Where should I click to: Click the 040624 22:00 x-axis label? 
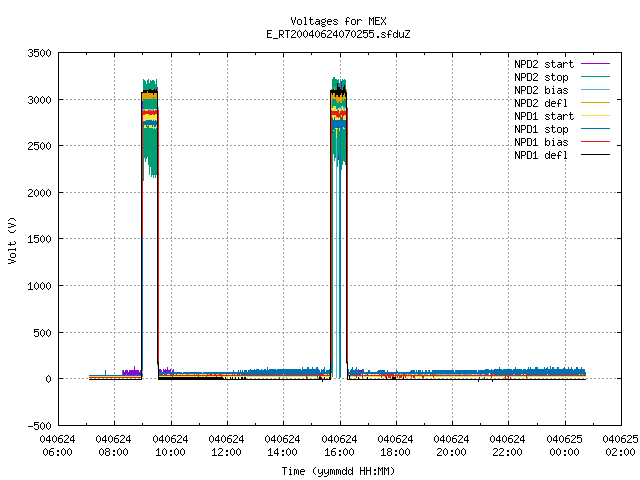pyautogui.click(x=507, y=446)
